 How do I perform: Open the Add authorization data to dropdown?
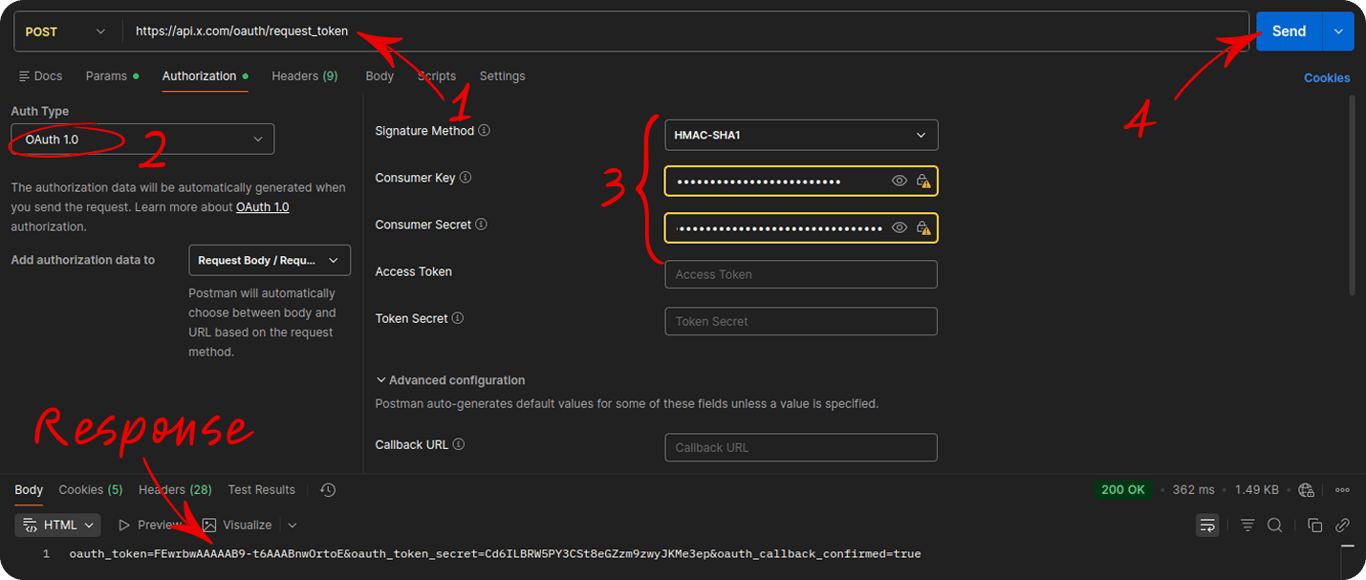click(x=270, y=260)
